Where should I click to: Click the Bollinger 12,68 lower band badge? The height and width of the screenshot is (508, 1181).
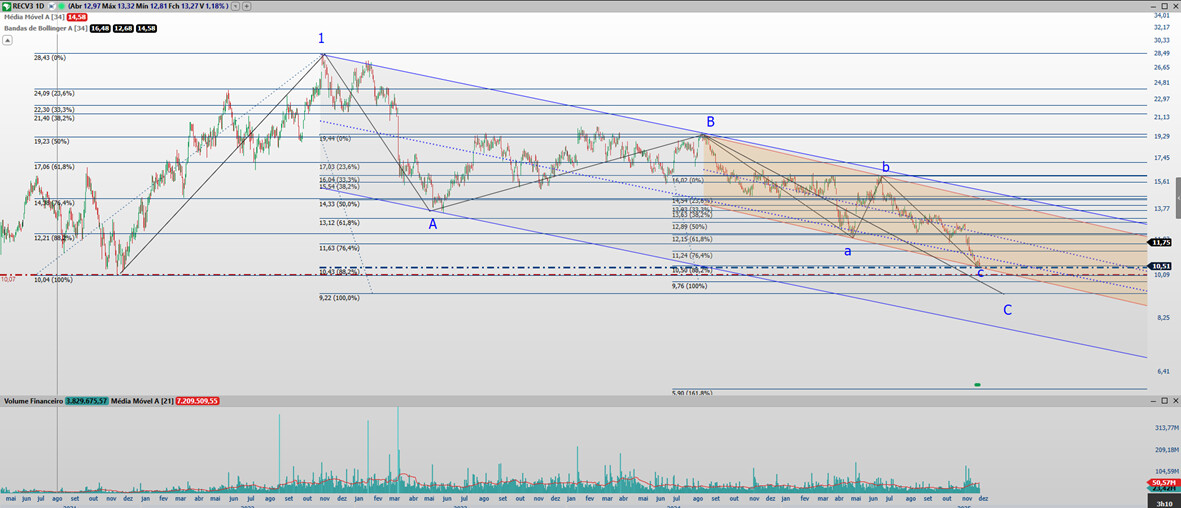pyautogui.click(x=123, y=28)
